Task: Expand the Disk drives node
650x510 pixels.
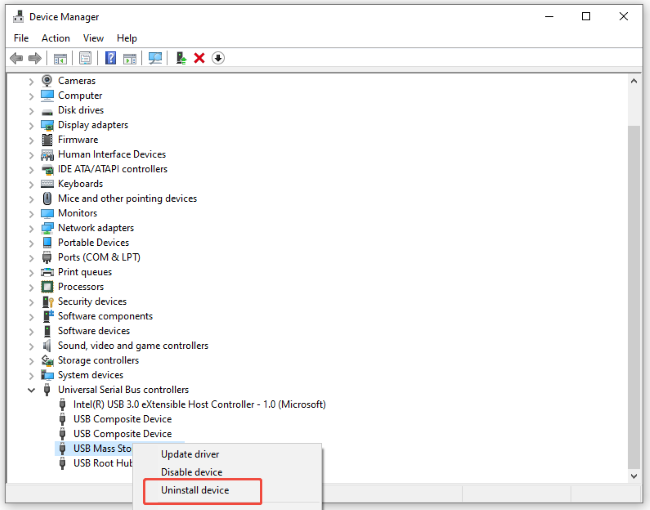Action: click(x=31, y=111)
